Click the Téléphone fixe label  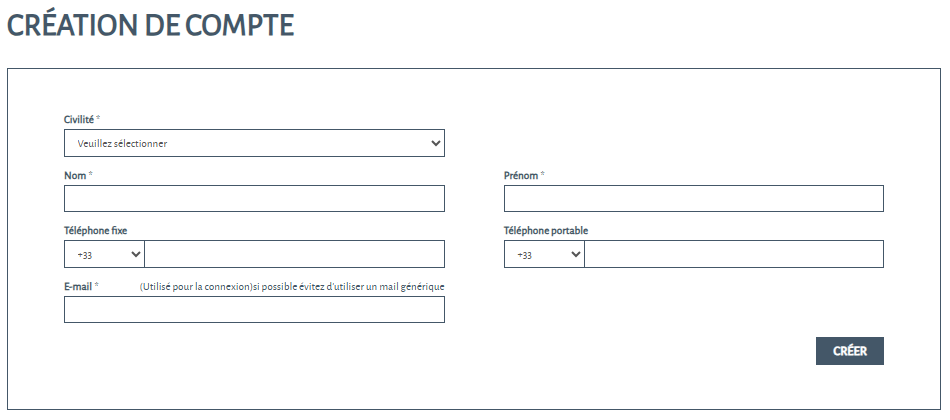click(96, 231)
